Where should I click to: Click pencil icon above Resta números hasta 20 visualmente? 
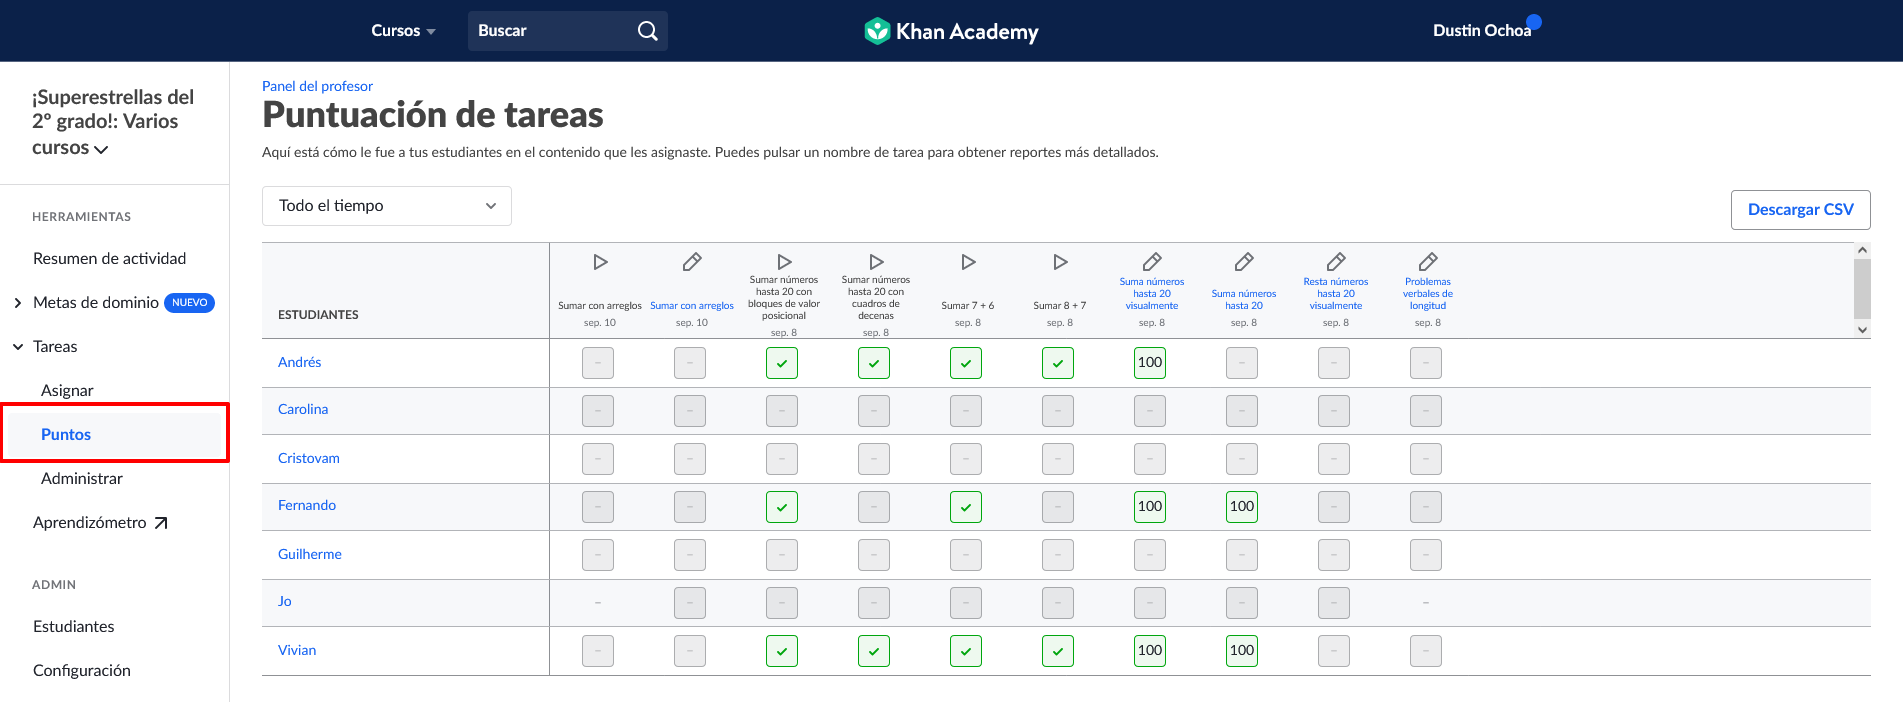click(x=1336, y=262)
